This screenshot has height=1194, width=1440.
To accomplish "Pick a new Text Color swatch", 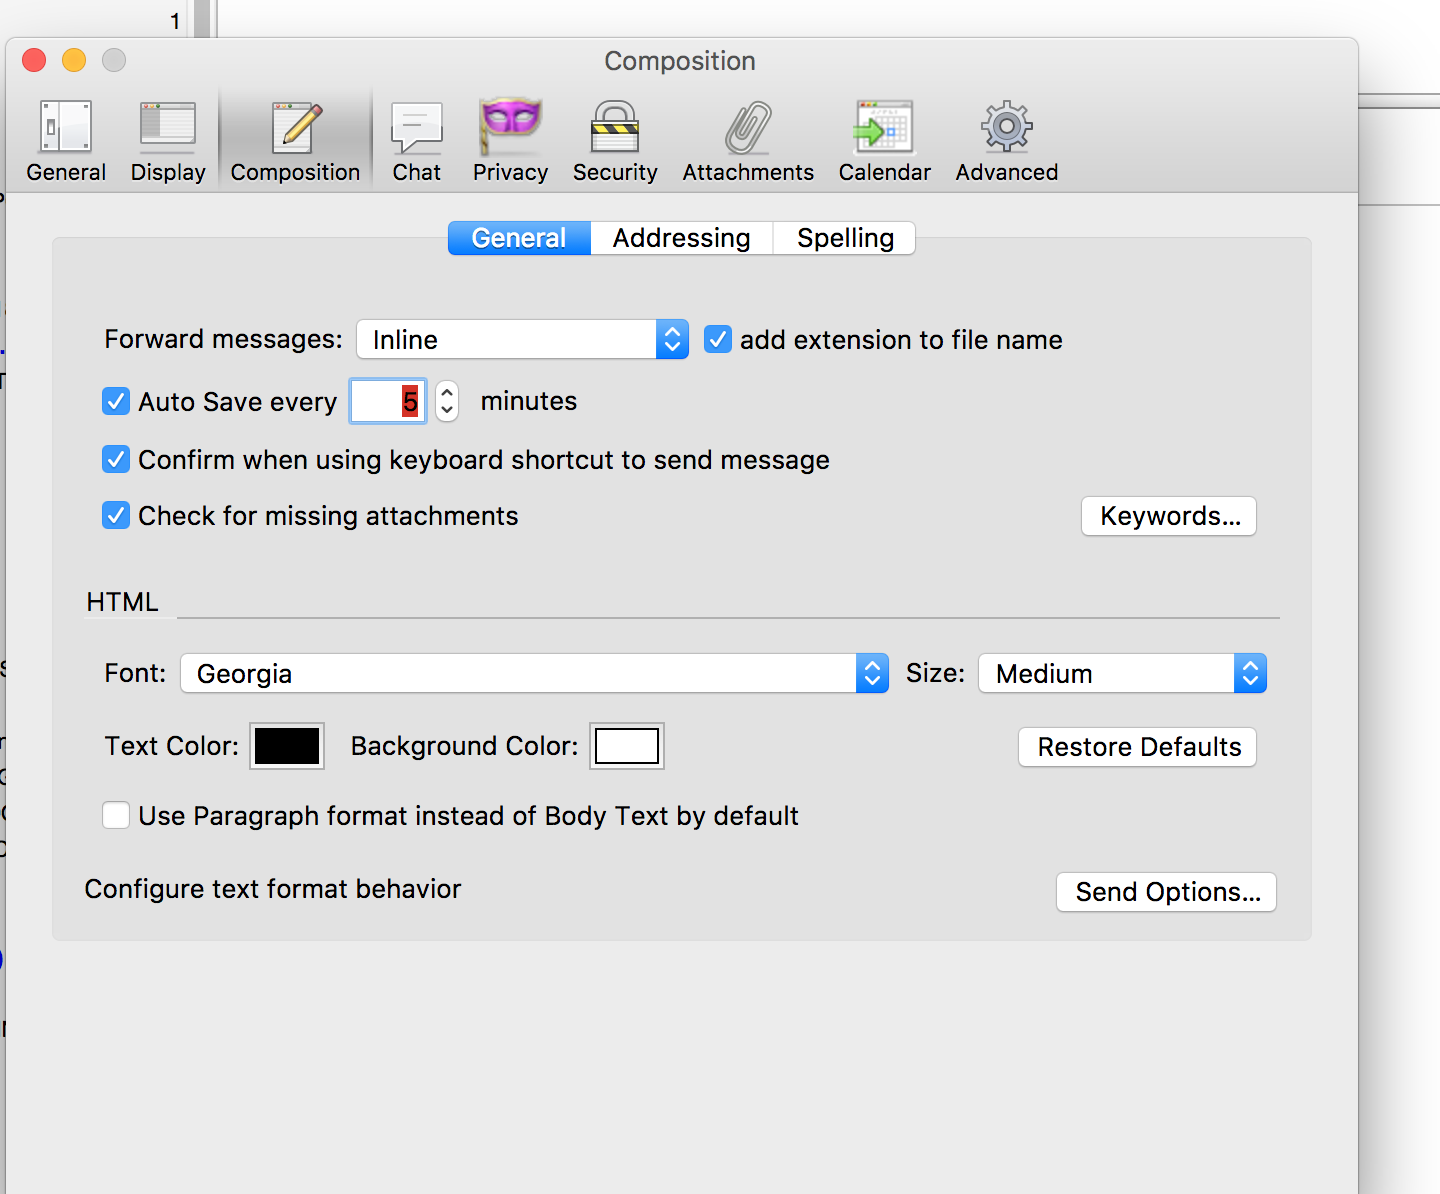I will (287, 746).
